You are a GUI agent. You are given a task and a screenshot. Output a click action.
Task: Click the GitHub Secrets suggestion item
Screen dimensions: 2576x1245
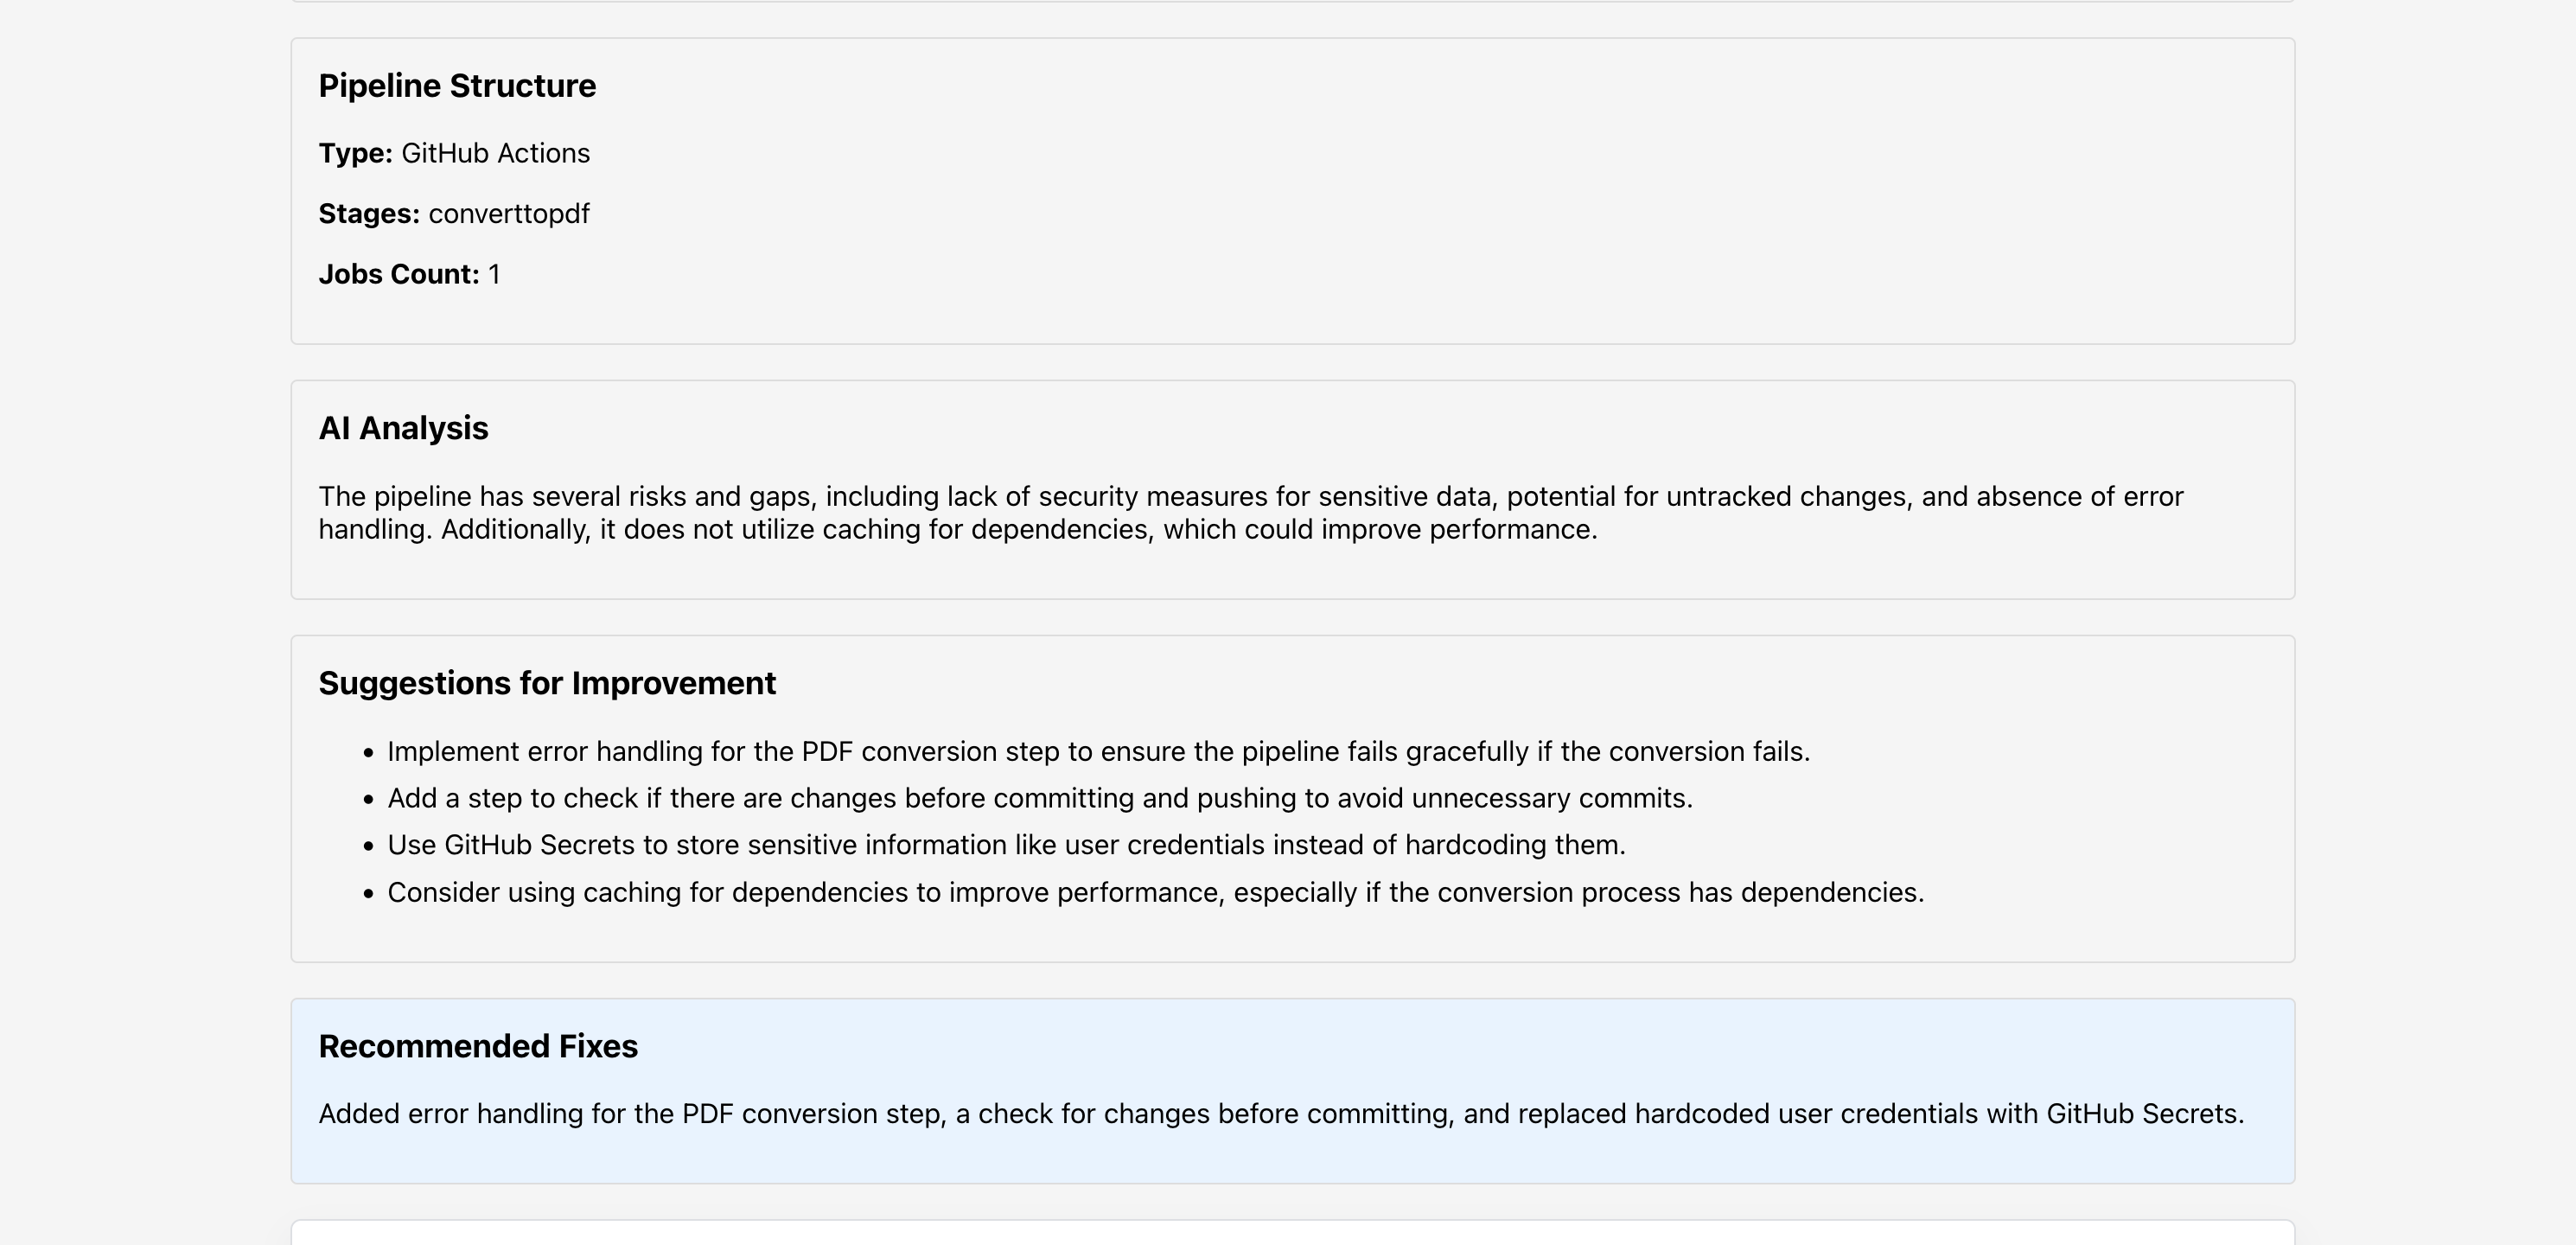tap(1006, 845)
